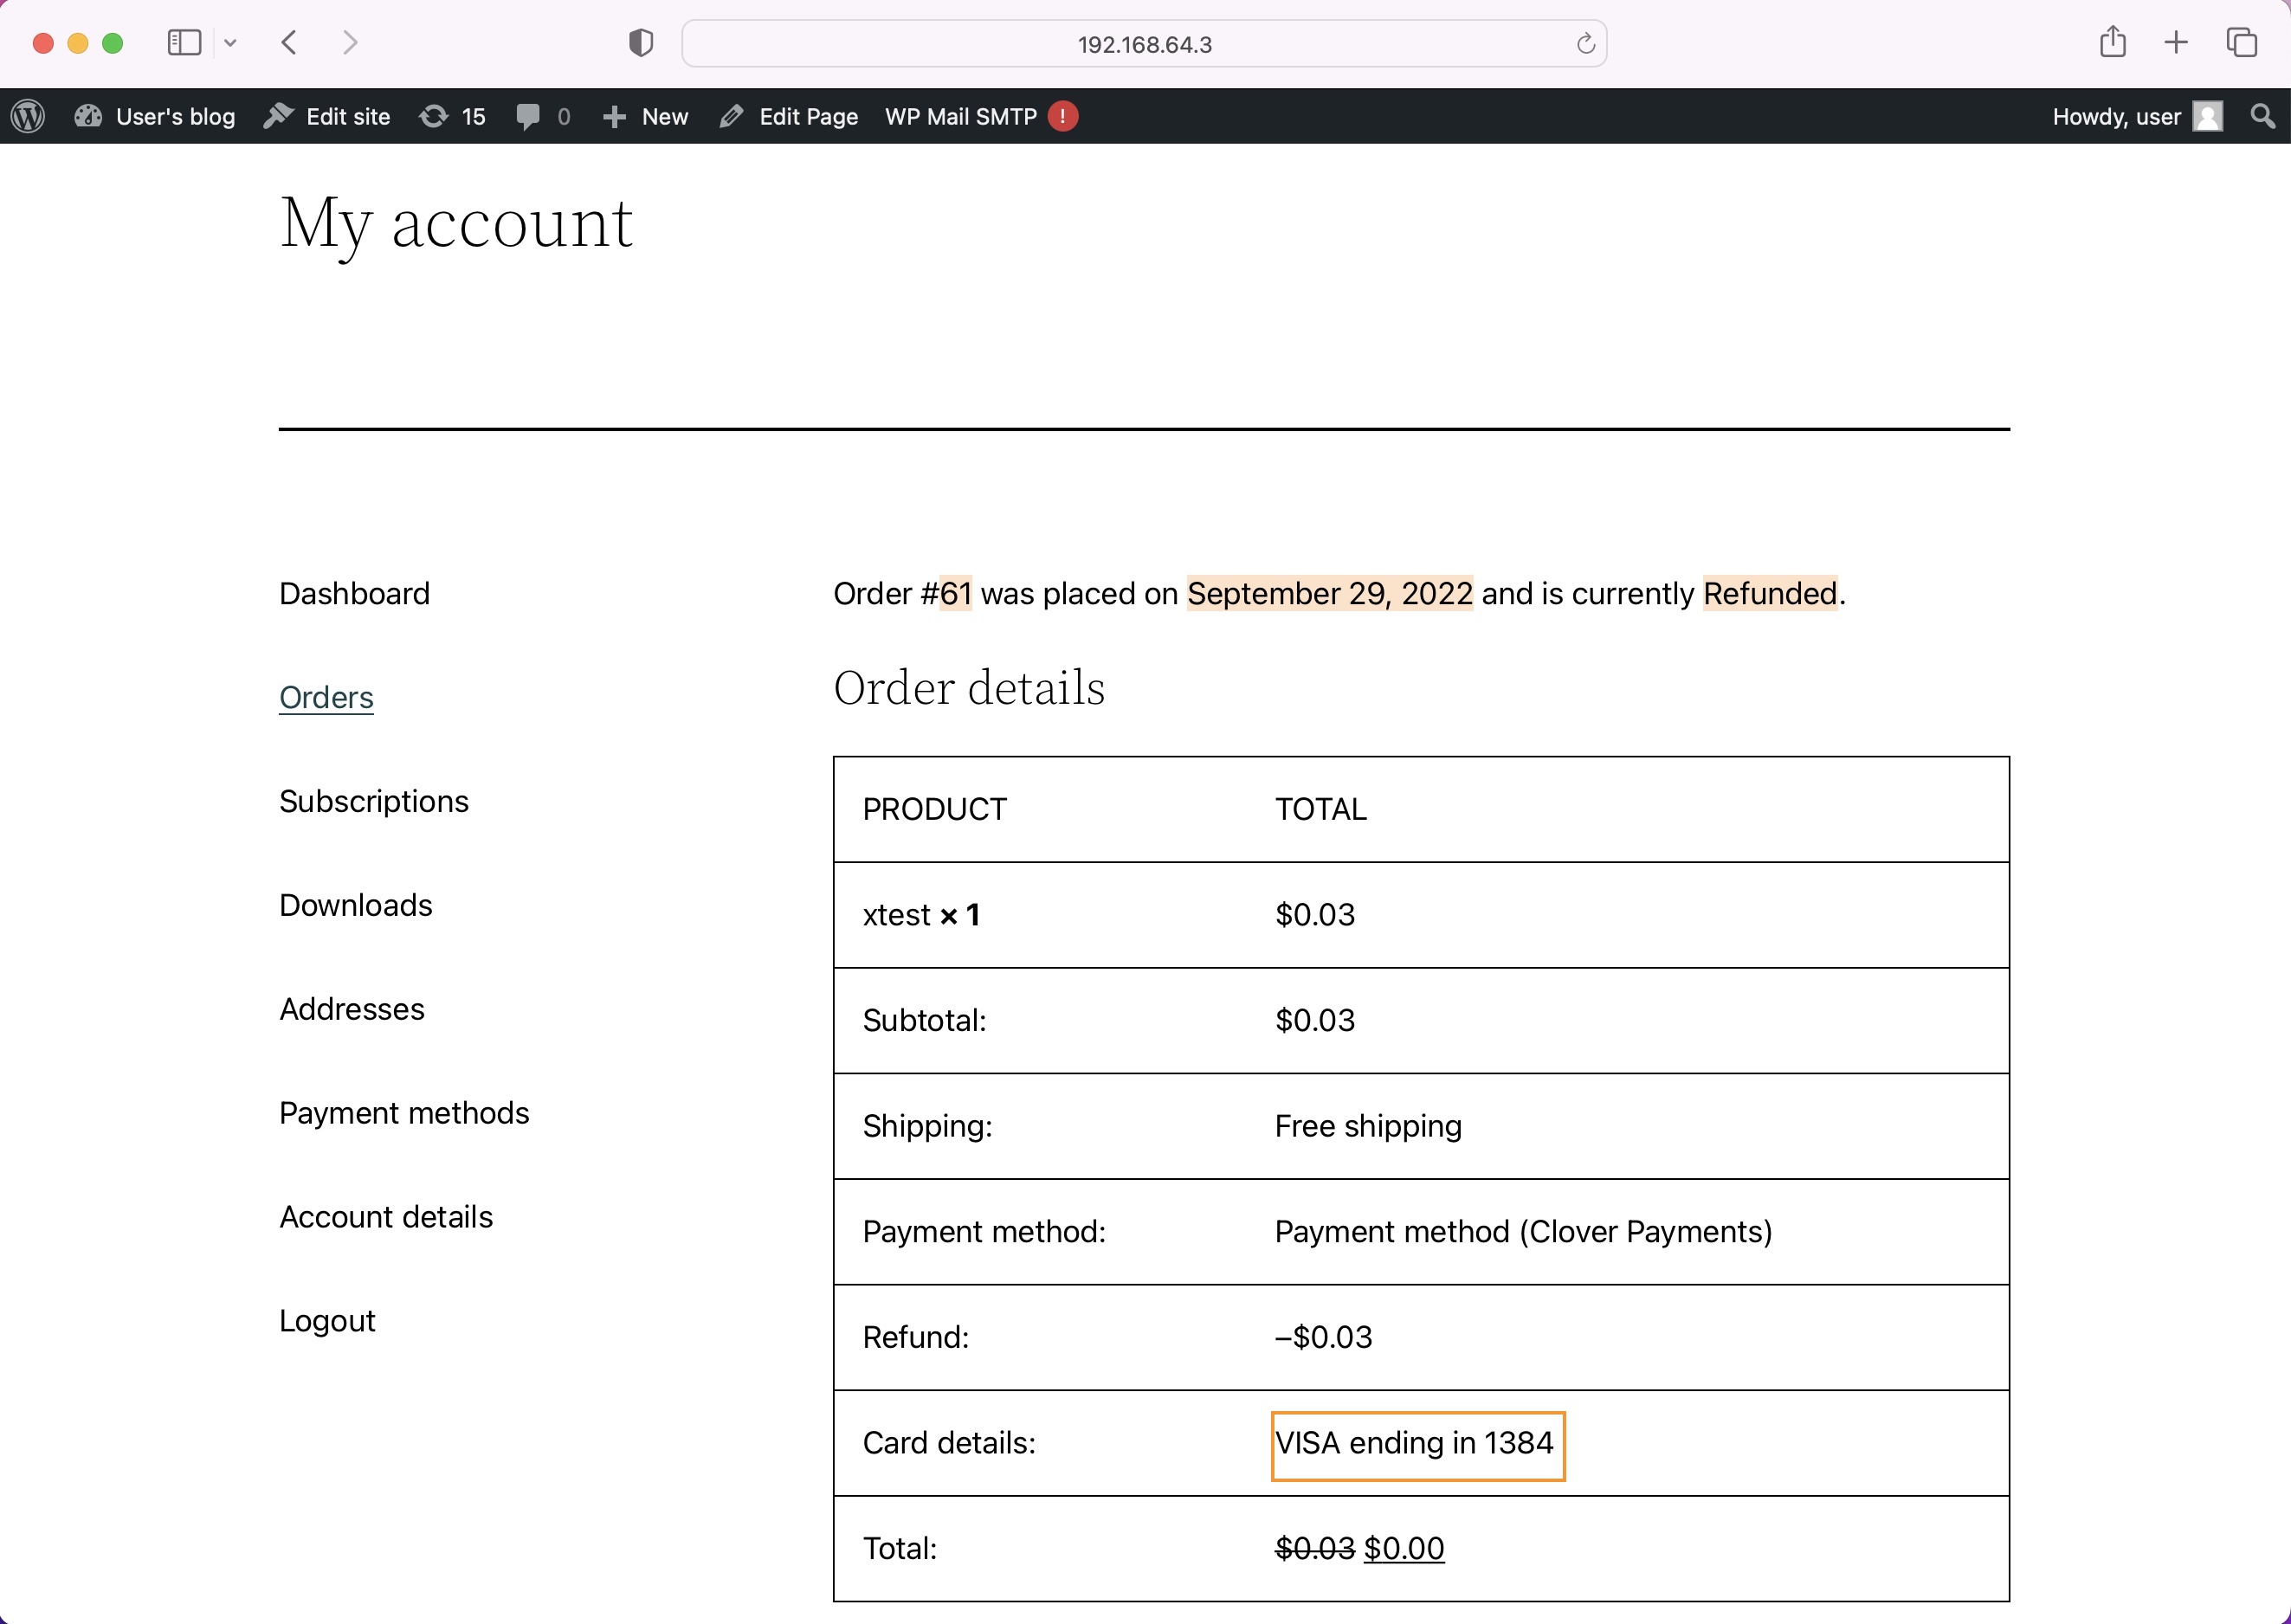
Task: Click Logout navigation option
Action: 327,1320
